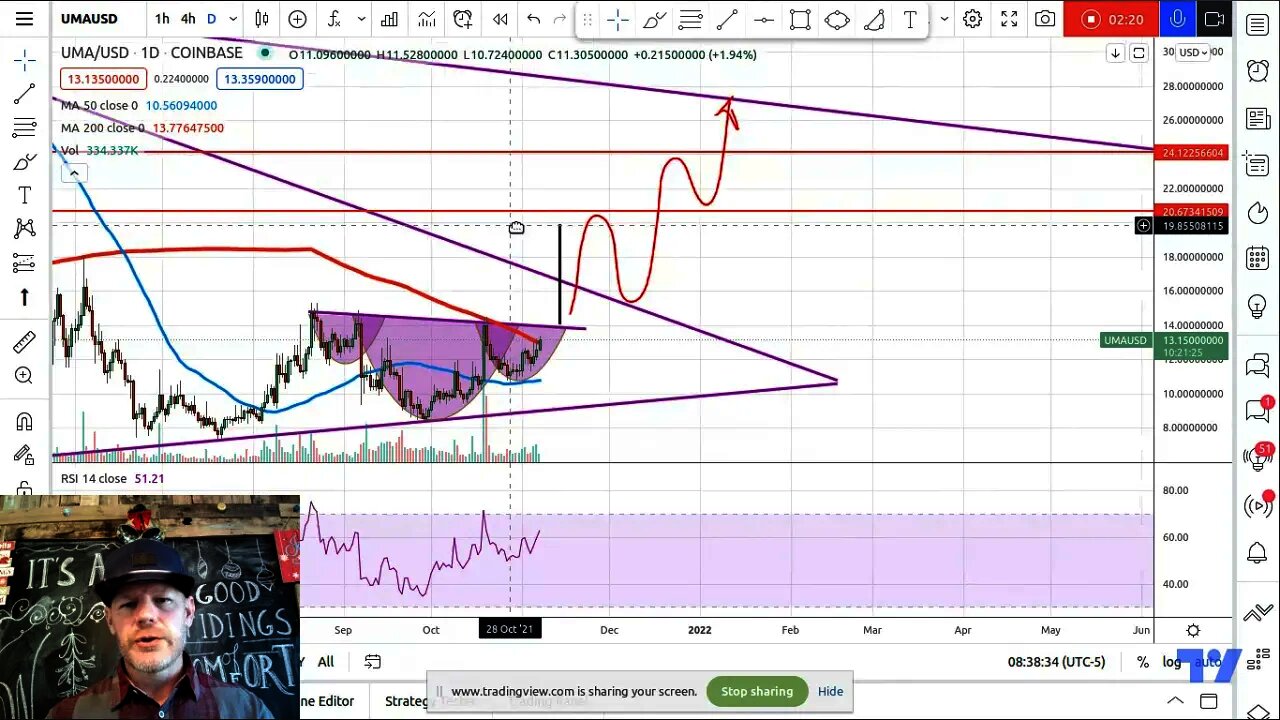Select the crosshair cursor in the floating toolbar

618,18
